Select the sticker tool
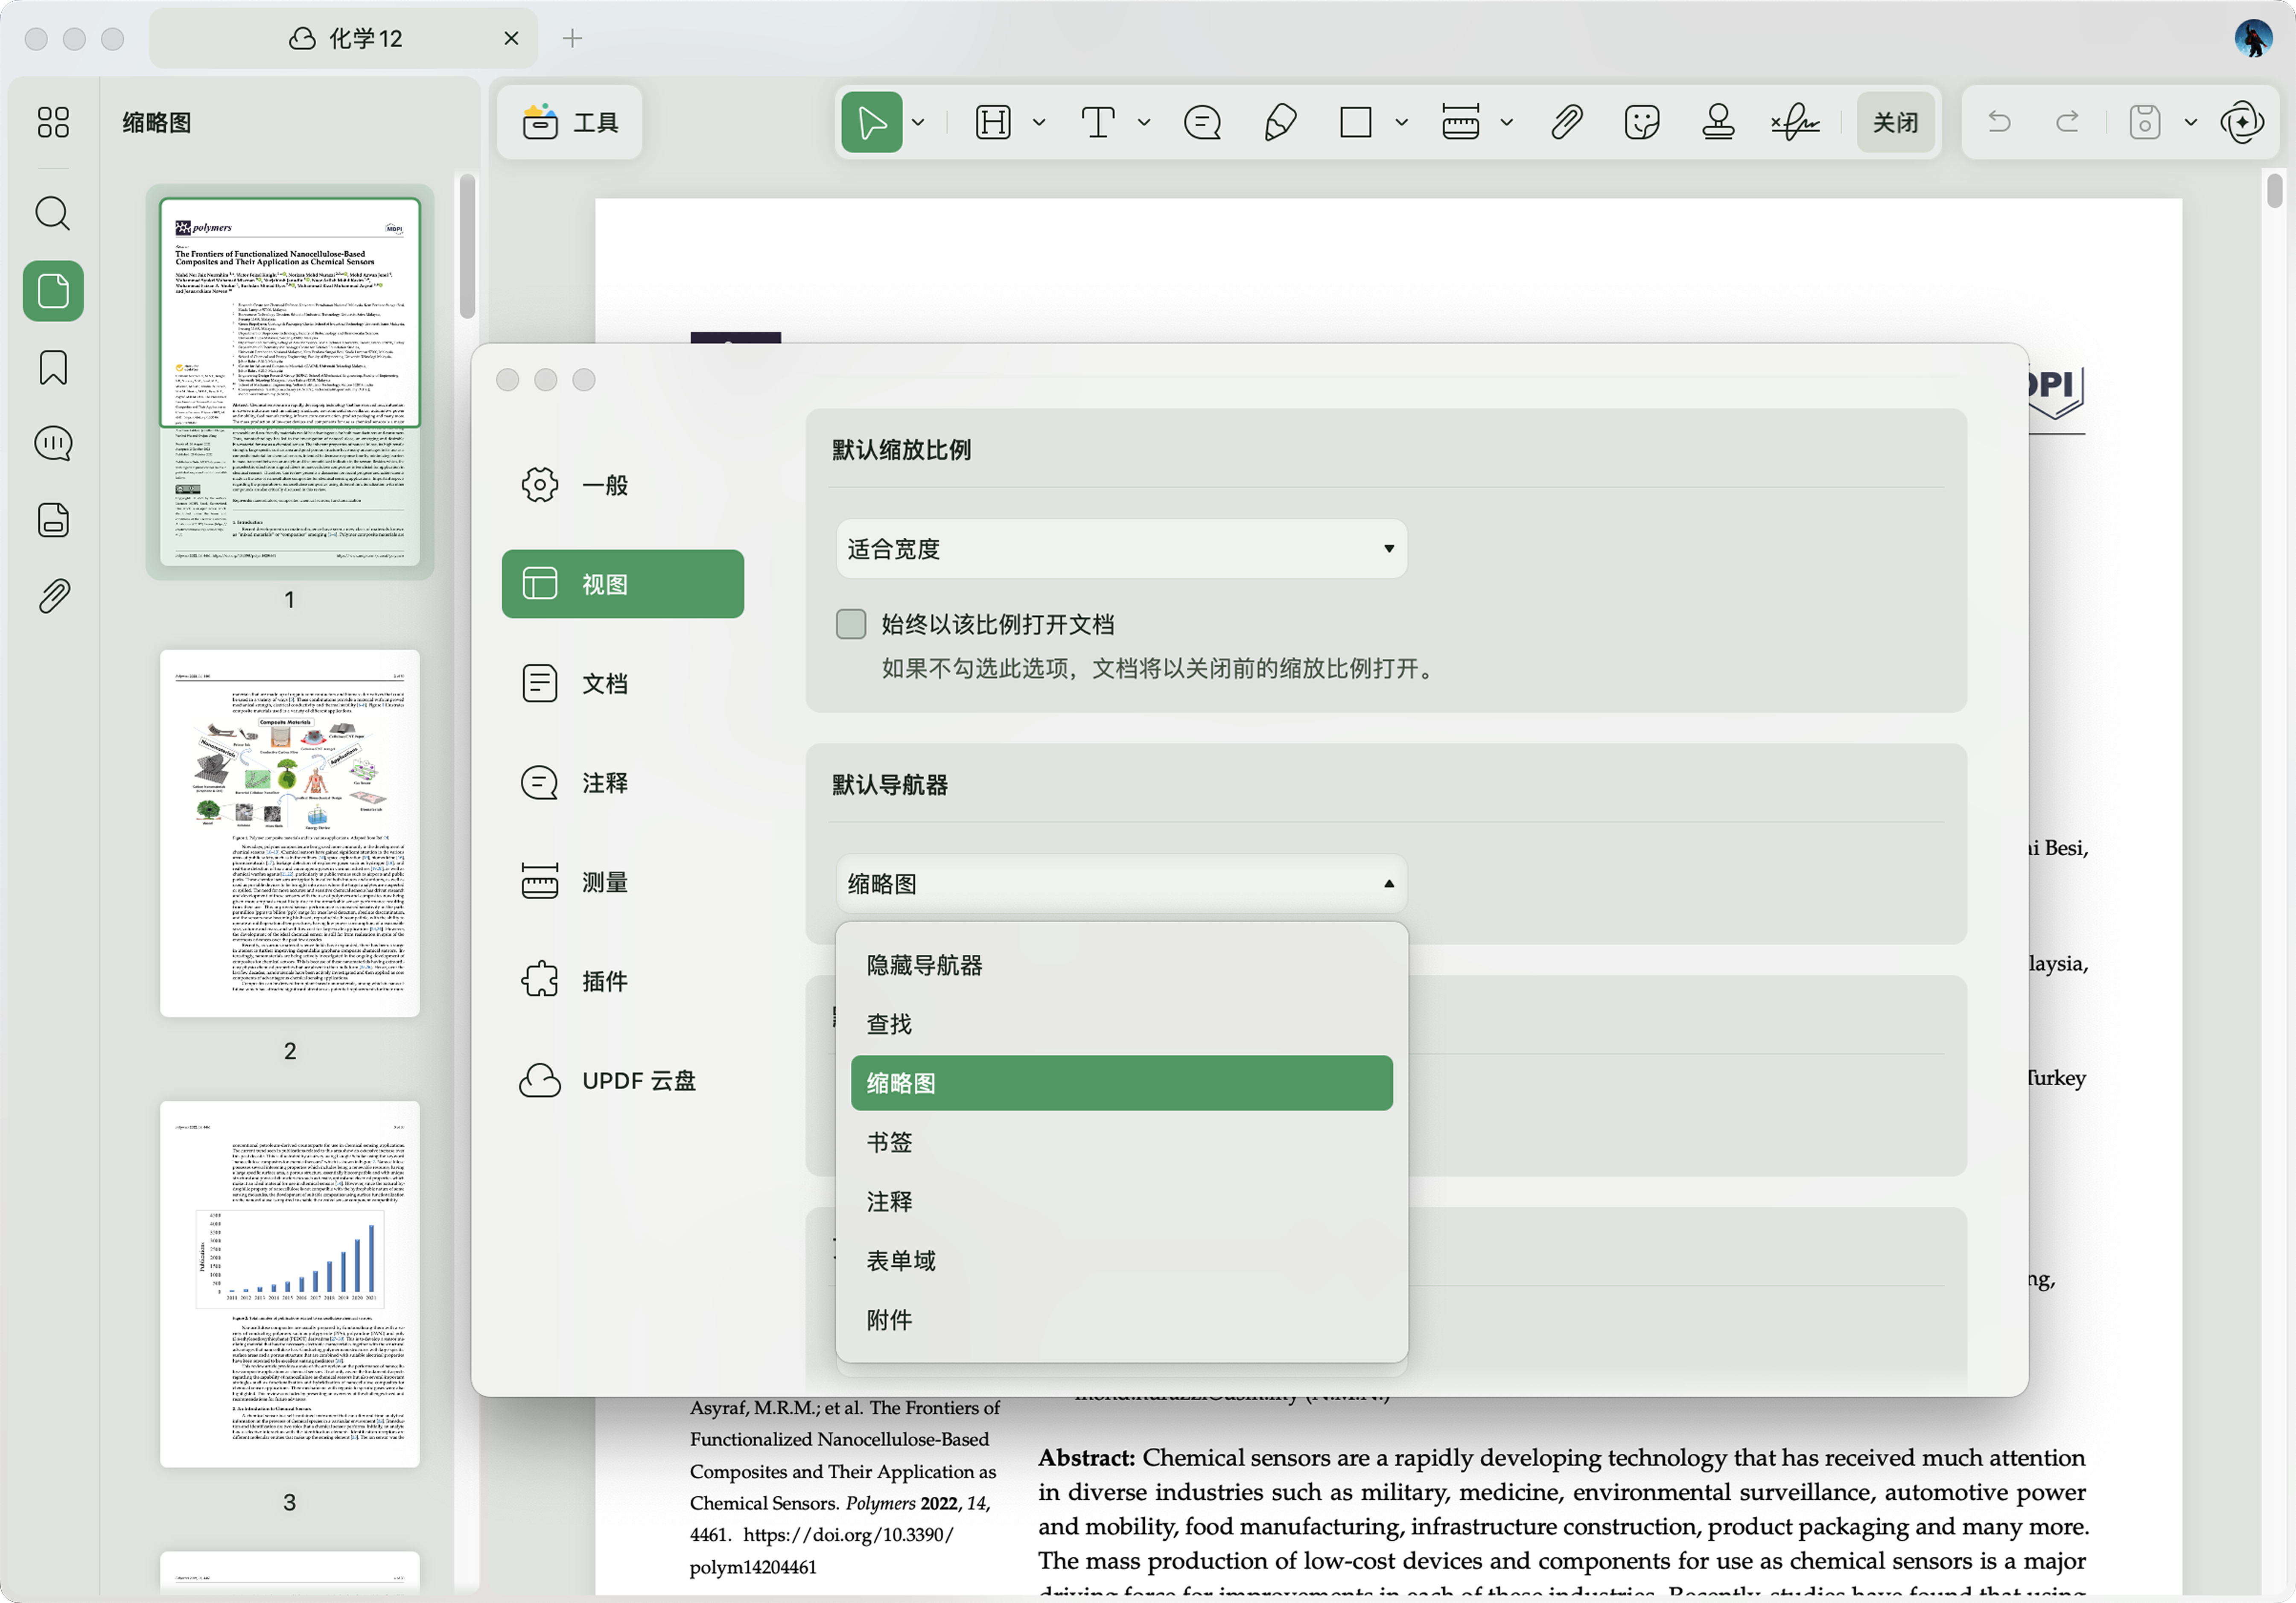 1642,122
